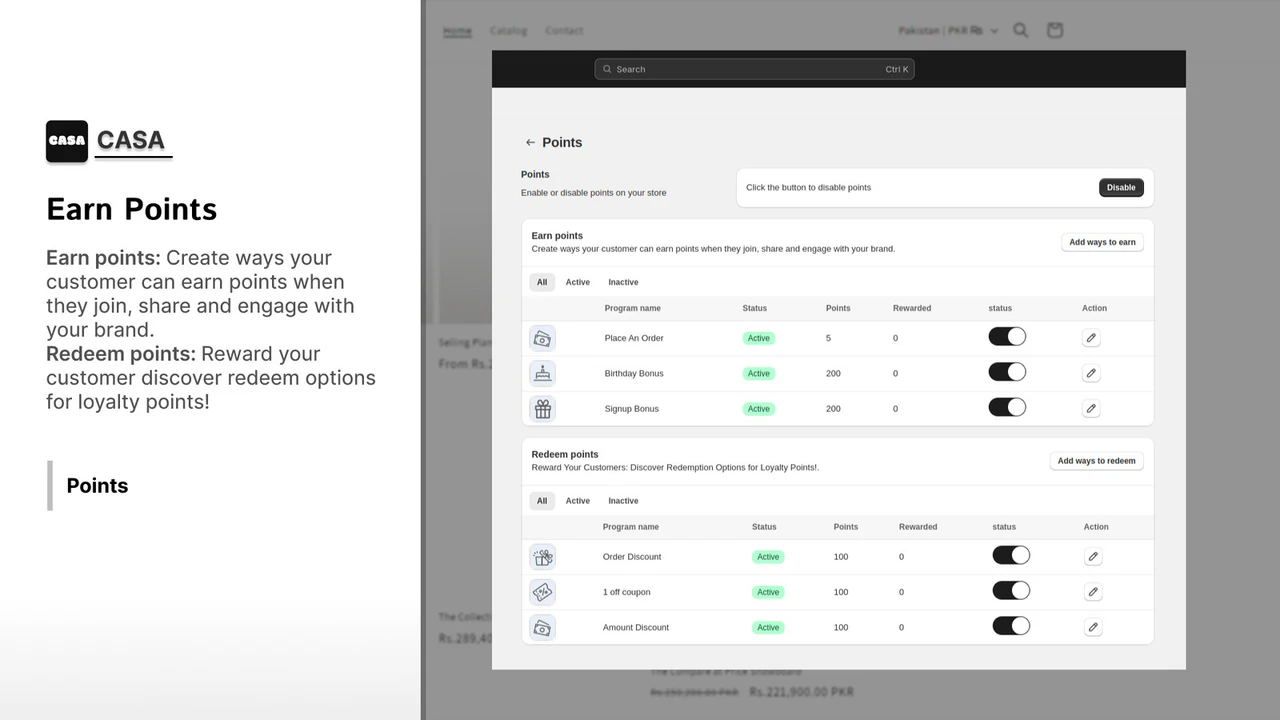Click Active badge in Place An Order row
This screenshot has width=1280, height=720.
[x=759, y=338]
